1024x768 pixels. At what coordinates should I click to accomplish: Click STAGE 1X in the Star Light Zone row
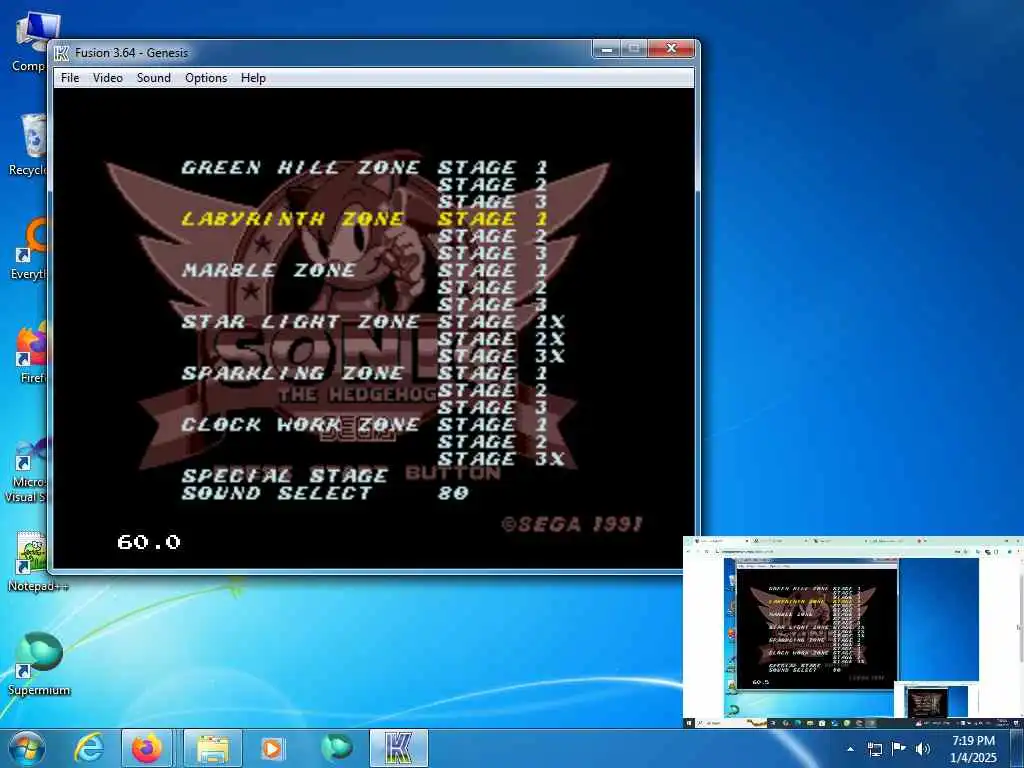[501, 322]
